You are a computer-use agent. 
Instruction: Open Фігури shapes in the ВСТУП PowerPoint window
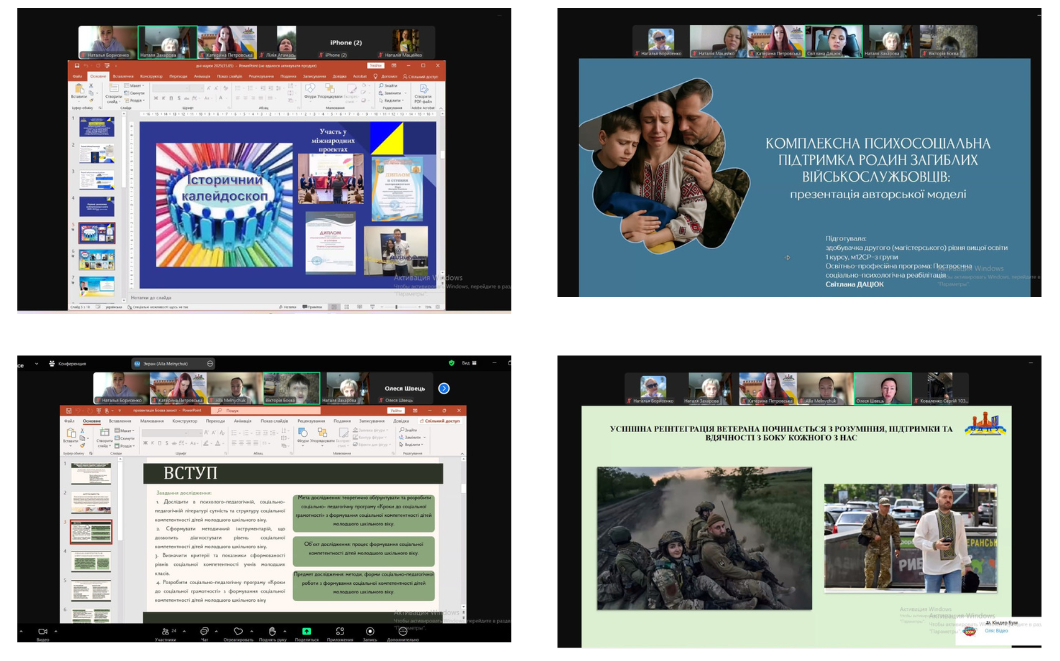(302, 435)
